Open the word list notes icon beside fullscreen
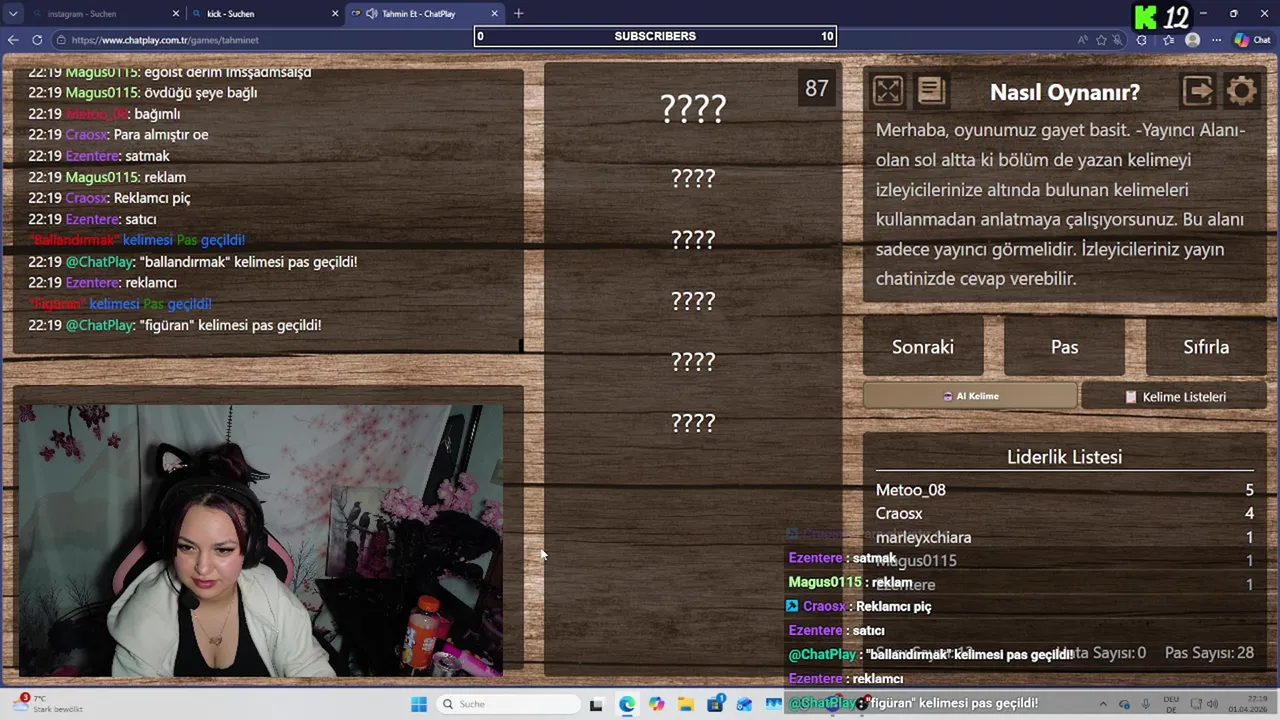The width and height of the screenshot is (1280, 720). (931, 91)
